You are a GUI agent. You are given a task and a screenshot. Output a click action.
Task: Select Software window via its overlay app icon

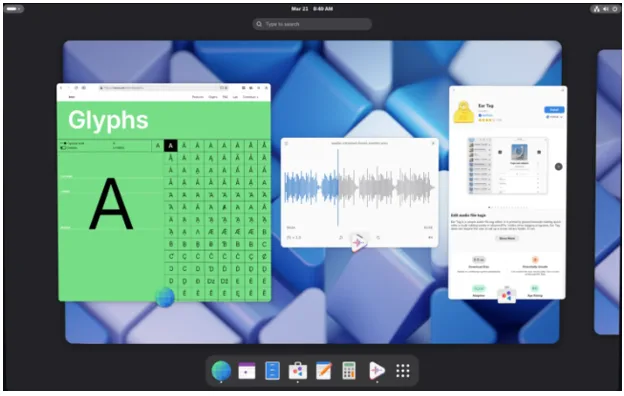[x=506, y=295]
